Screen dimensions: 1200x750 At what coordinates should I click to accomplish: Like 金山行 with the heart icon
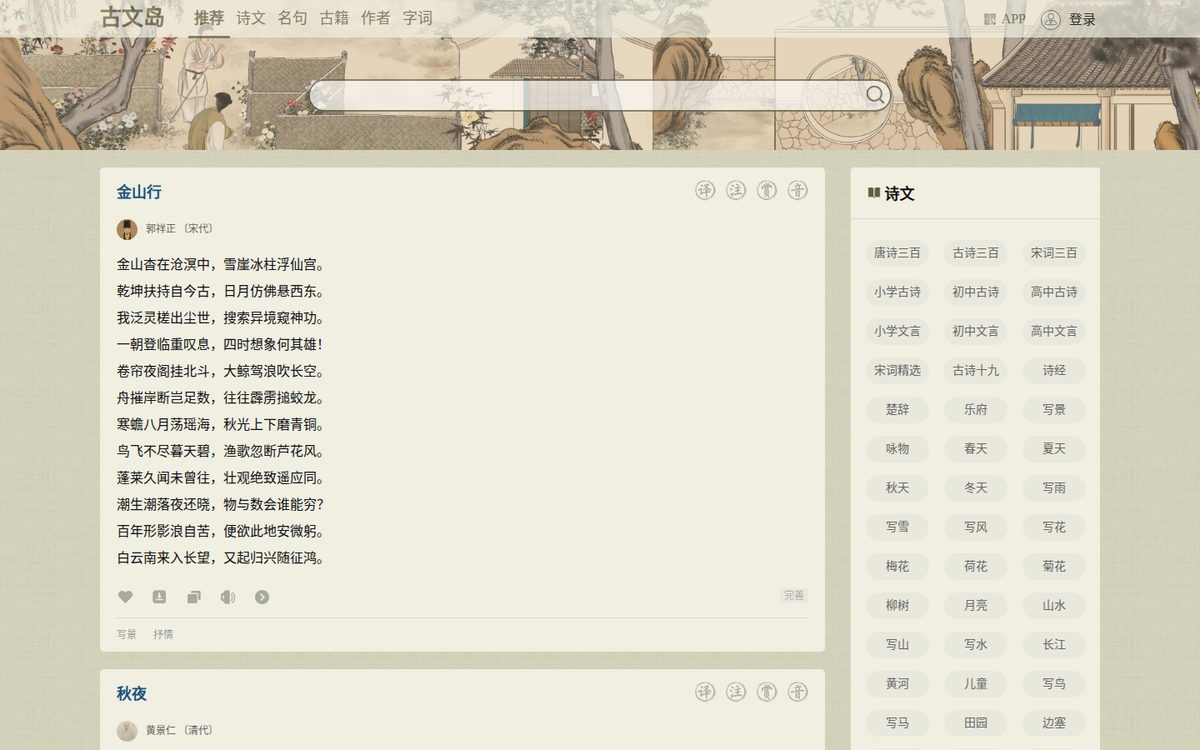pyautogui.click(x=125, y=597)
